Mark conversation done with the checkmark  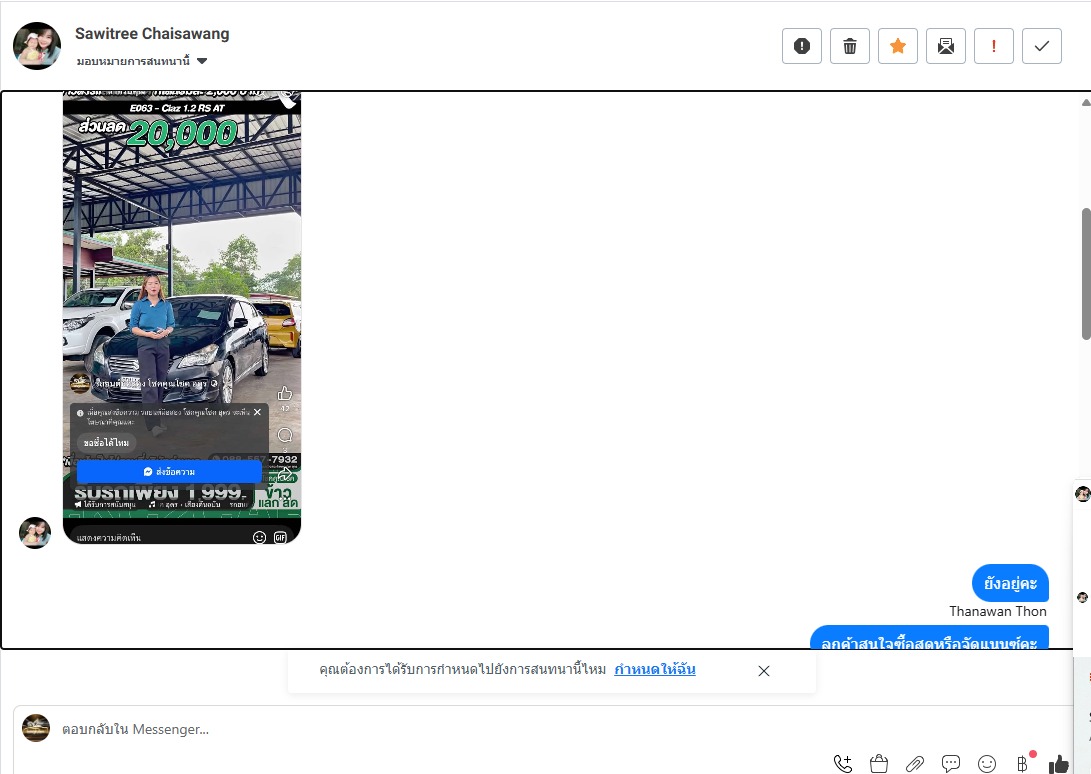pyautogui.click(x=1041, y=46)
